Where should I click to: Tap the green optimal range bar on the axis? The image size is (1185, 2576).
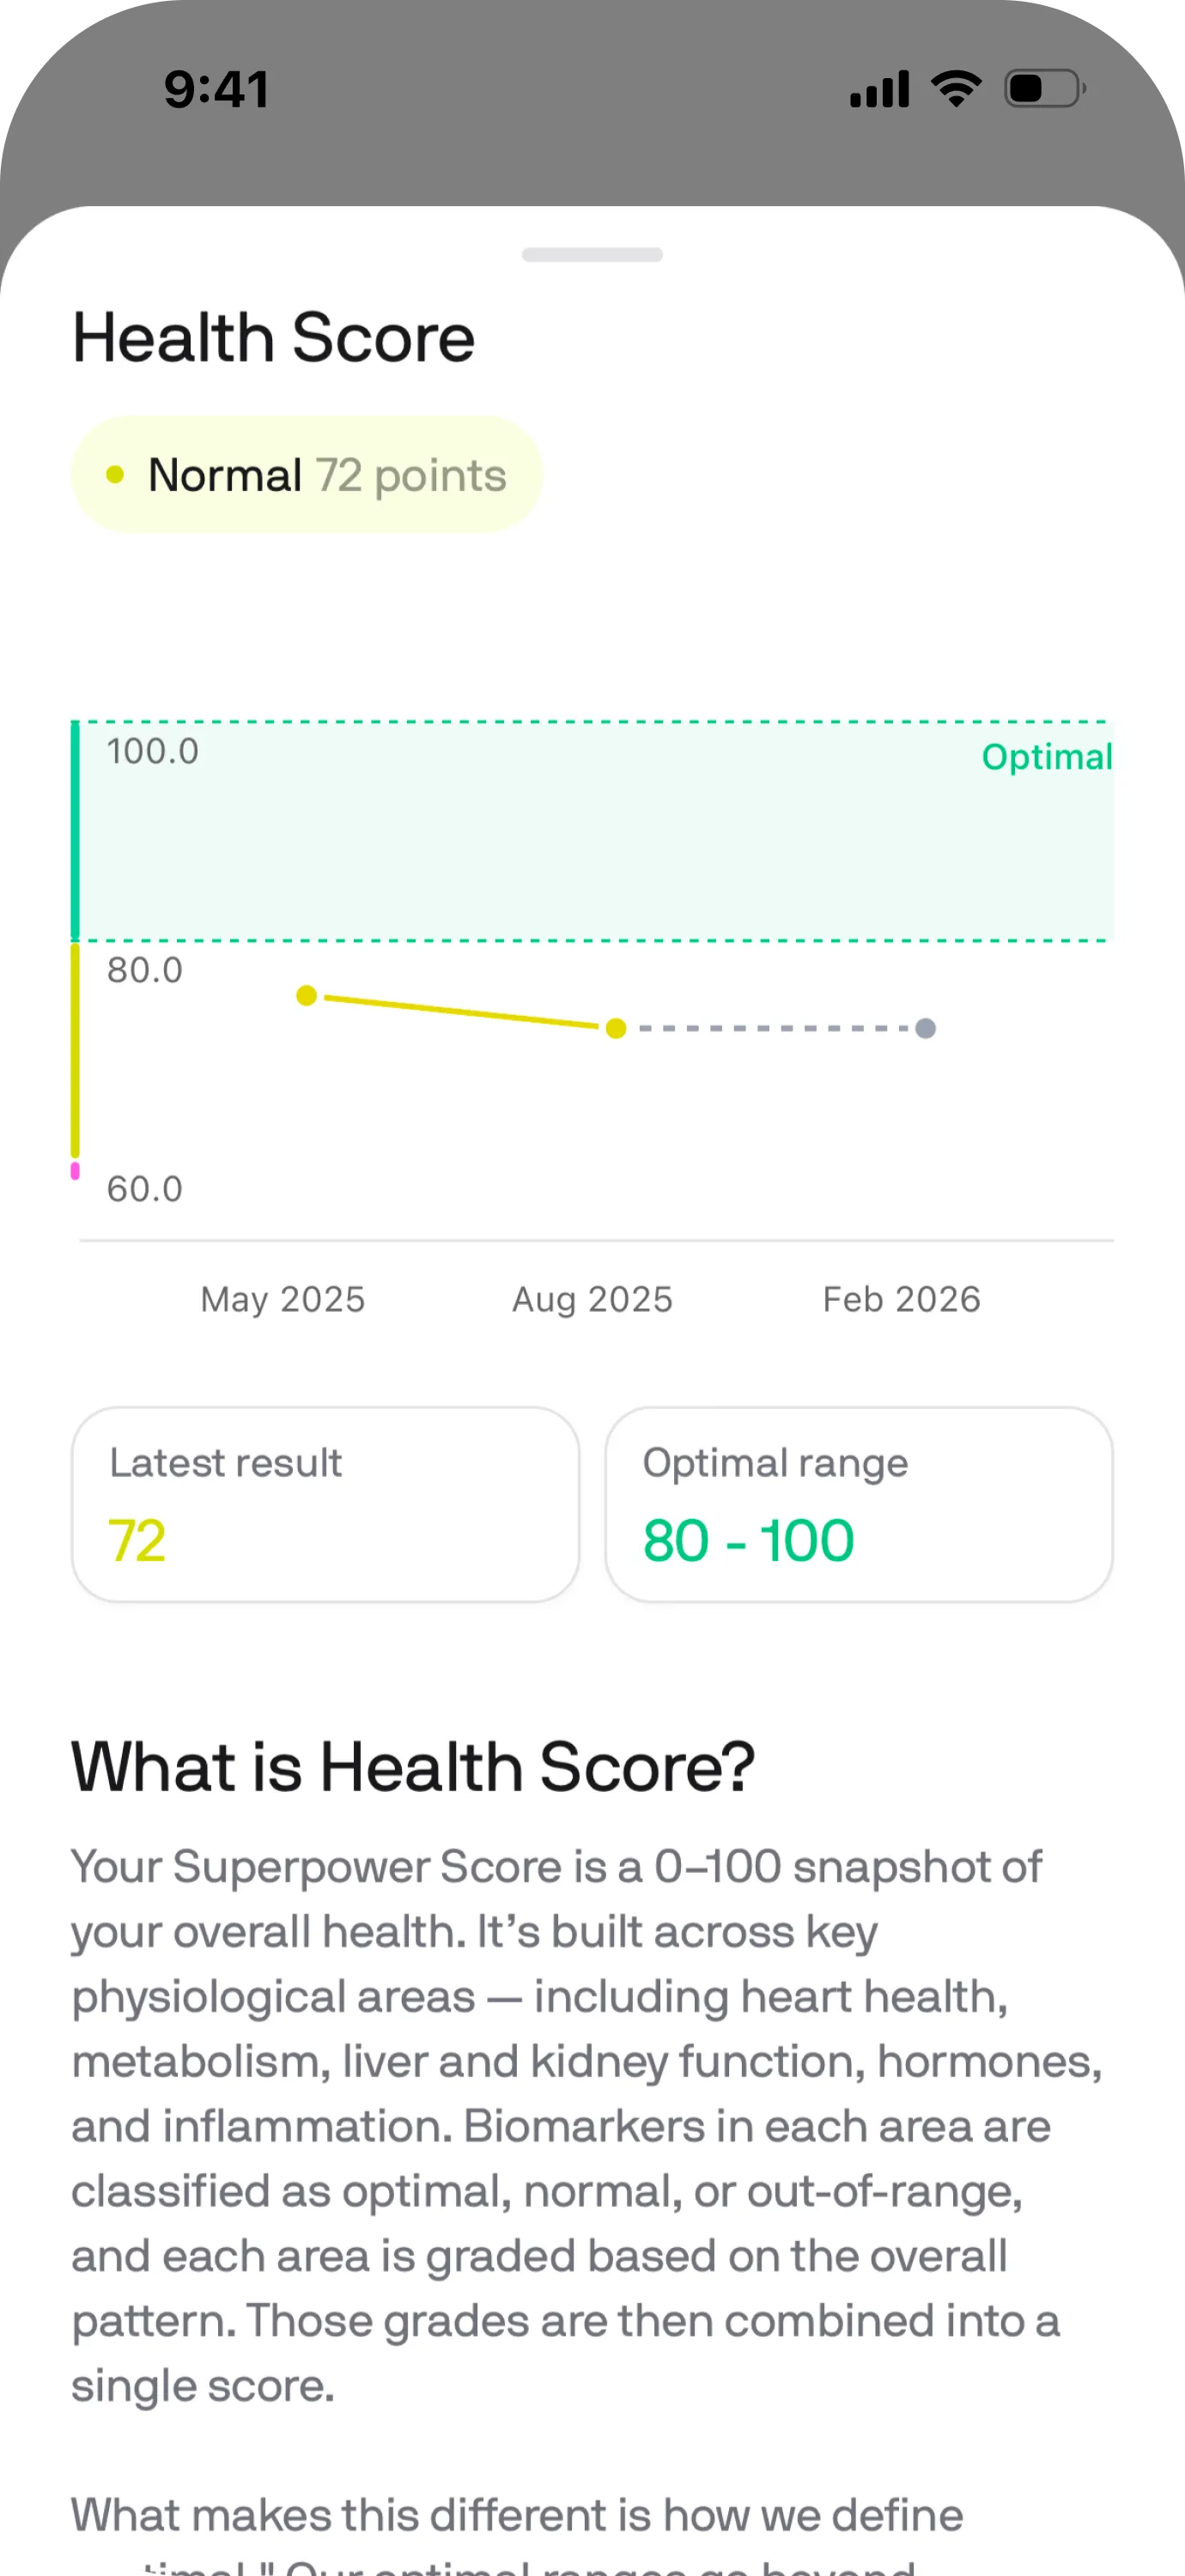click(x=75, y=830)
